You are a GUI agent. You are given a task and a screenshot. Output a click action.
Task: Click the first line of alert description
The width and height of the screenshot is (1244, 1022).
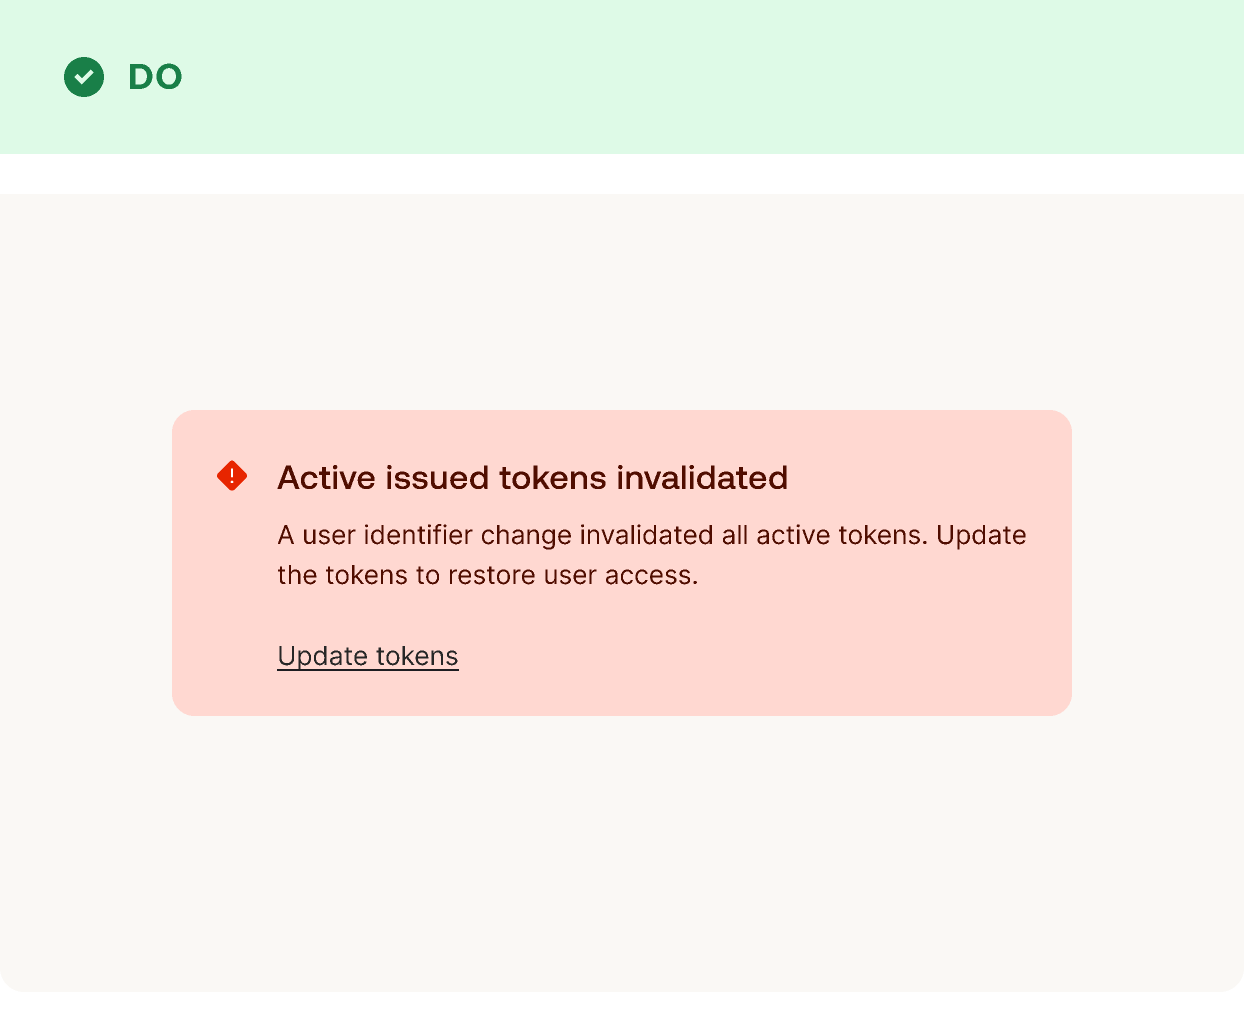tap(652, 535)
